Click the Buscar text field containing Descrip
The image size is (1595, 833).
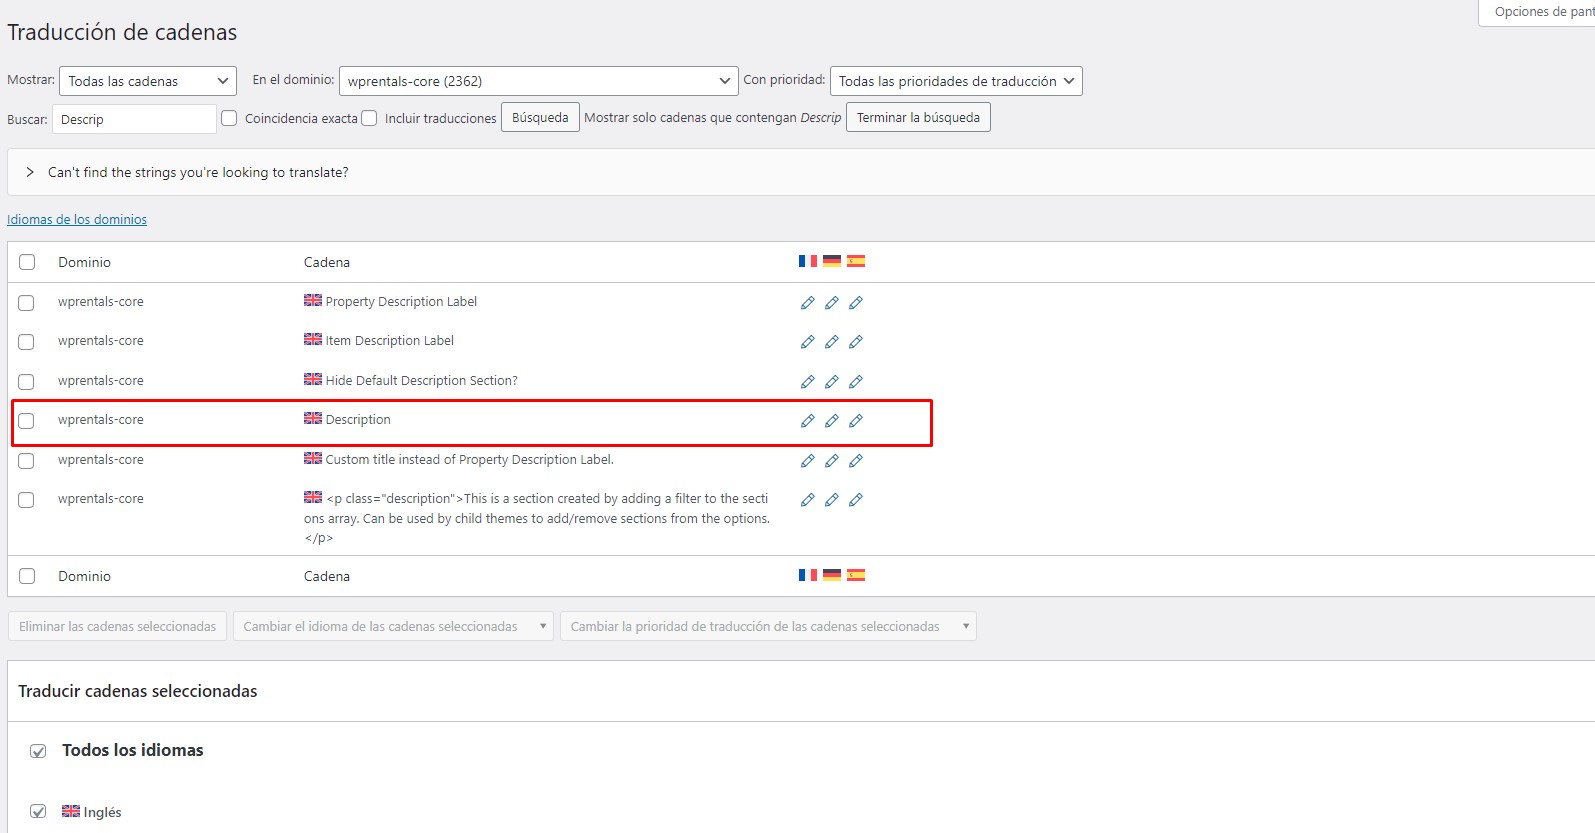[x=134, y=119]
